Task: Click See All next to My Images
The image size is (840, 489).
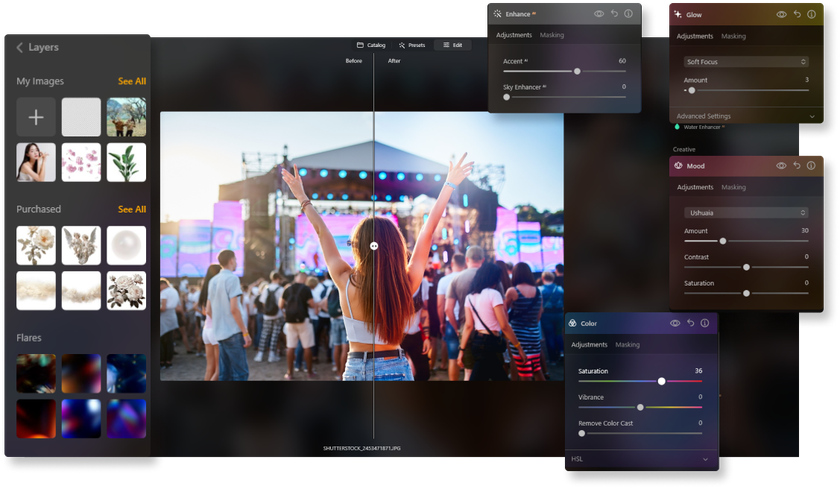Action: [x=132, y=81]
